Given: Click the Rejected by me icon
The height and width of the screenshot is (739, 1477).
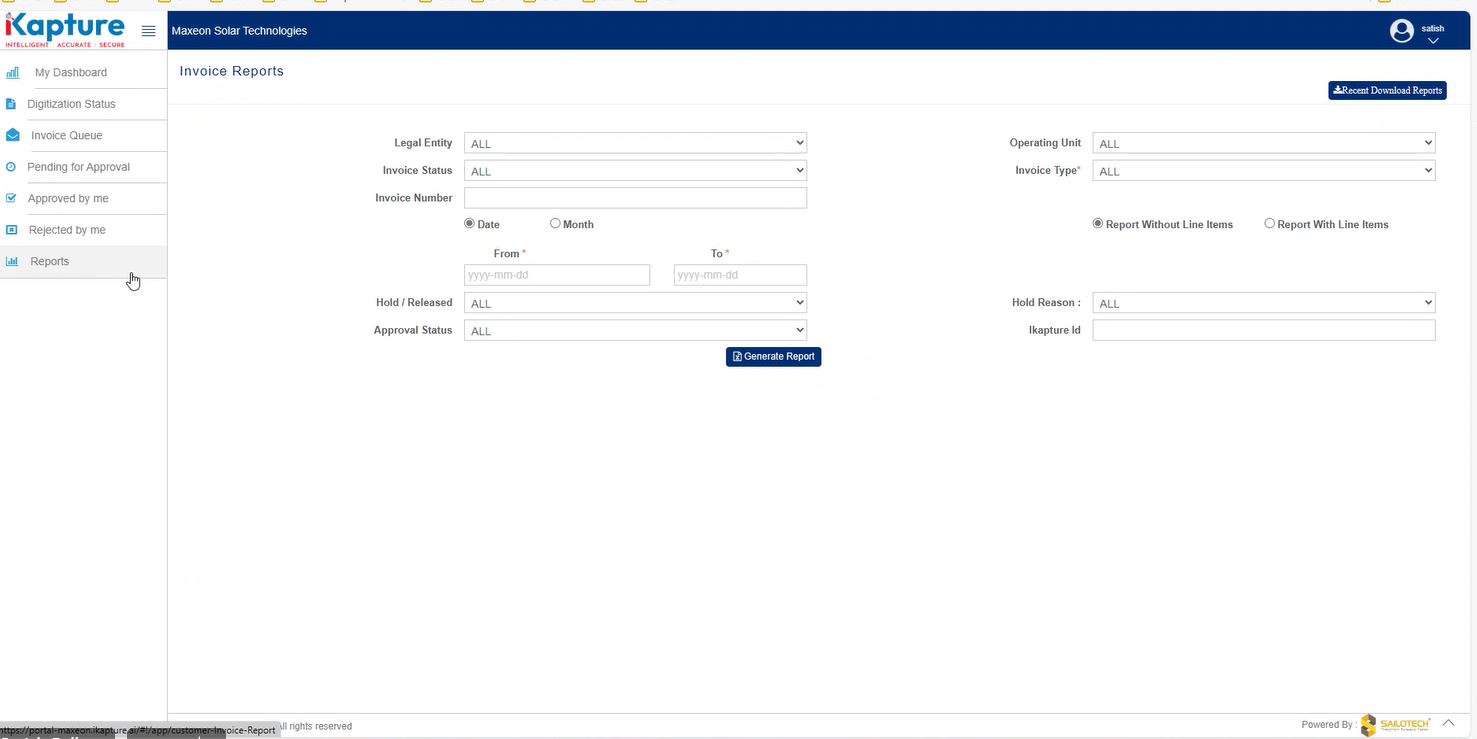Looking at the screenshot, I should [x=12, y=230].
